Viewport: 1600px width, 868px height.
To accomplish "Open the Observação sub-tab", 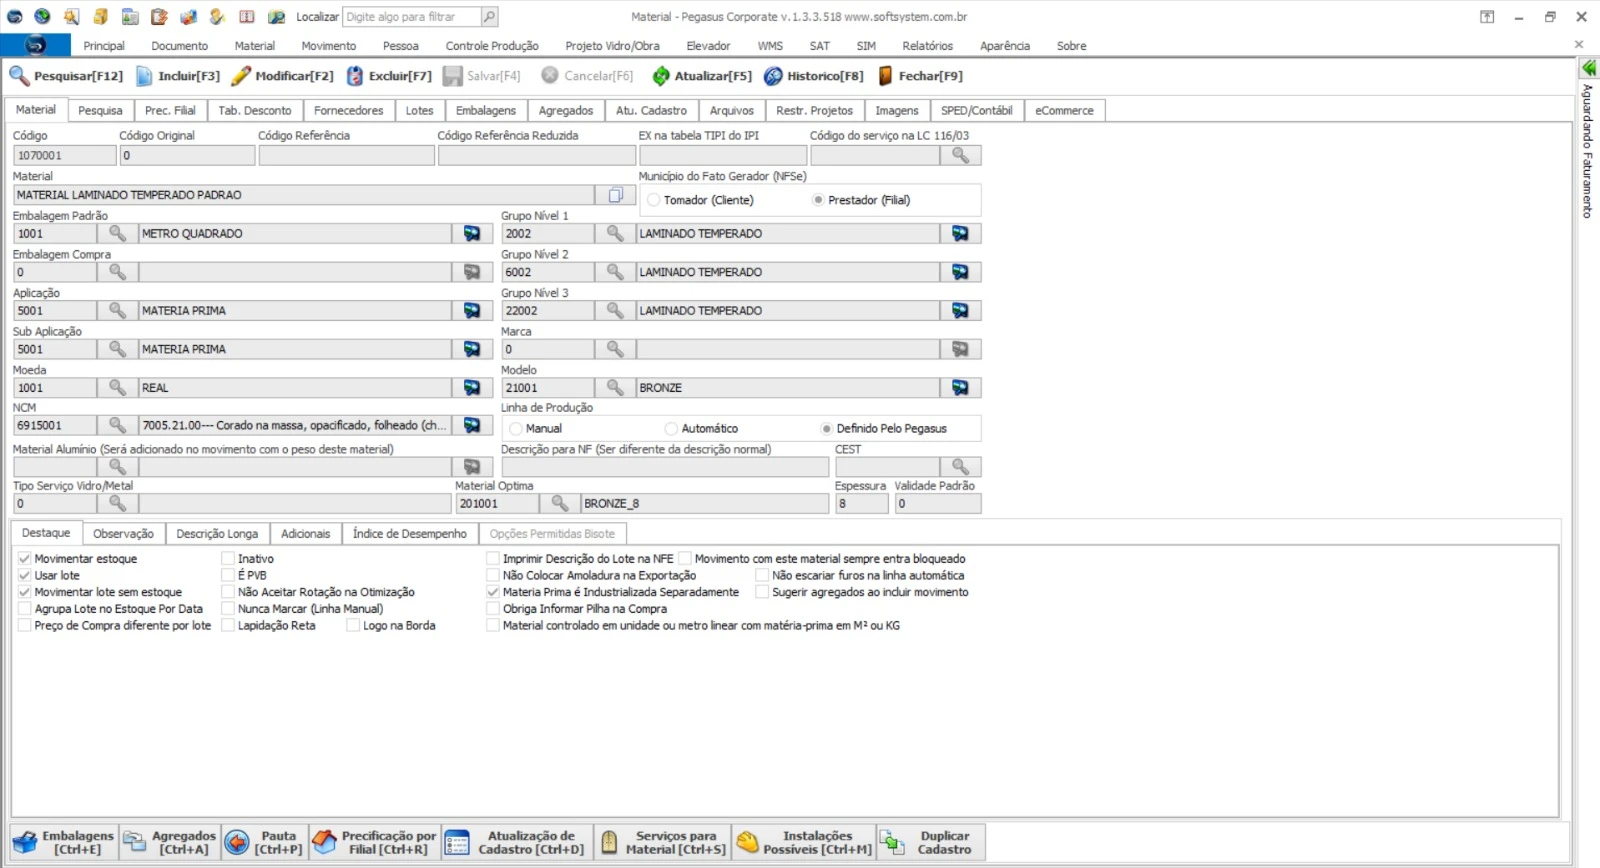I will click(x=123, y=533).
